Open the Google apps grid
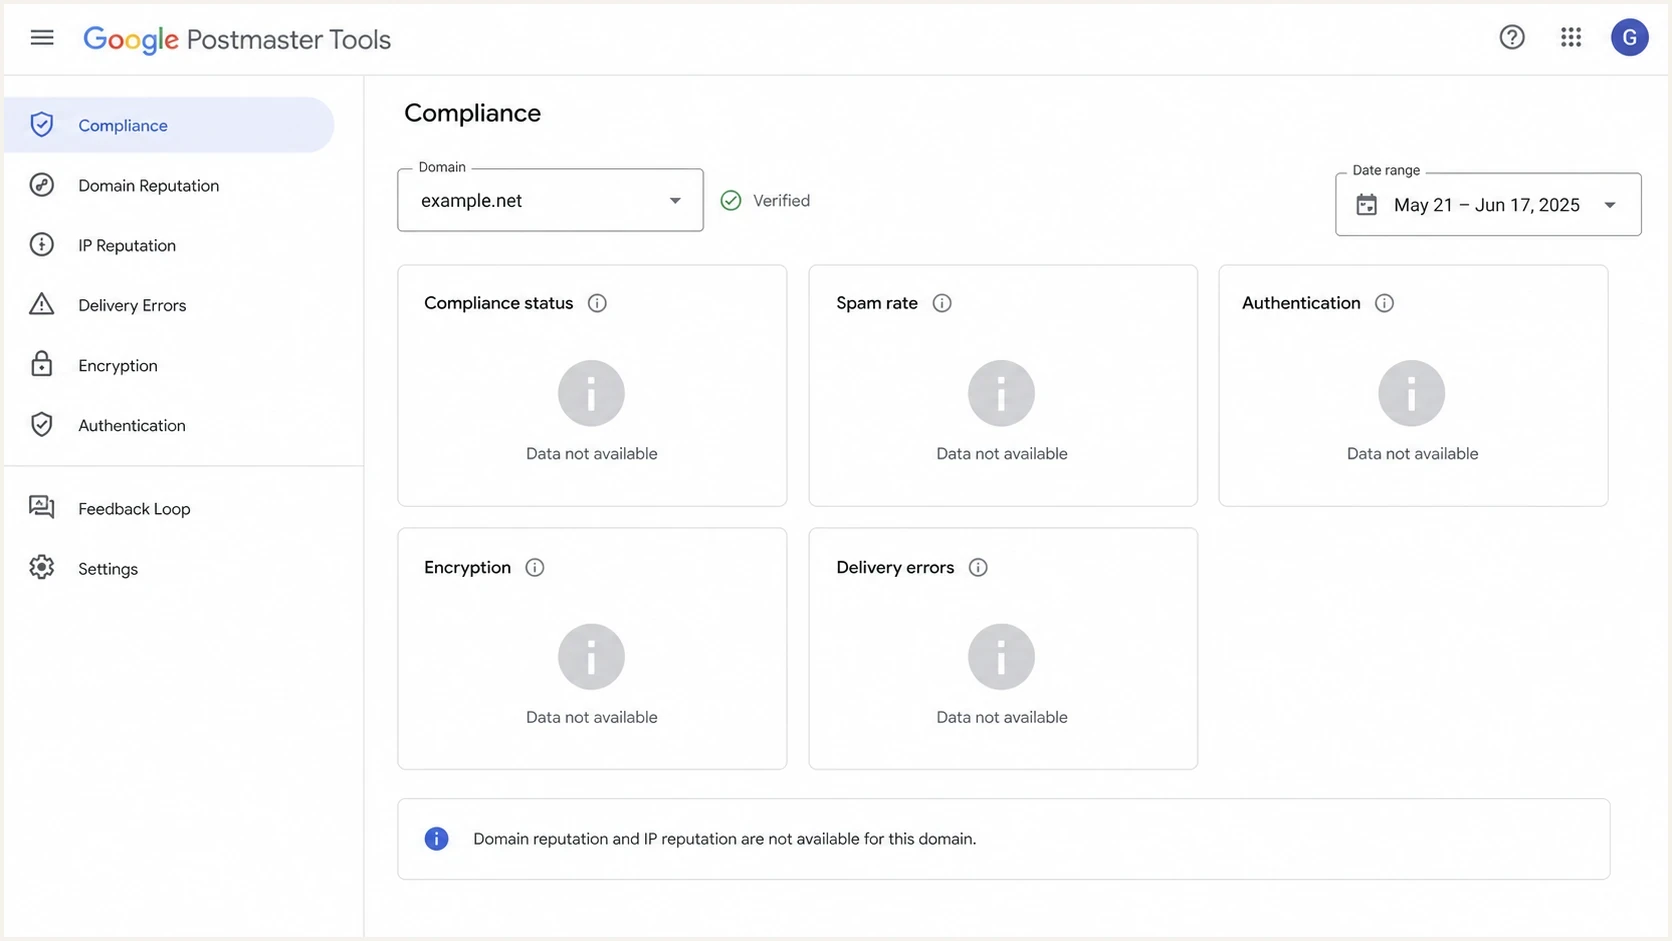1672x941 pixels. 1571,38
